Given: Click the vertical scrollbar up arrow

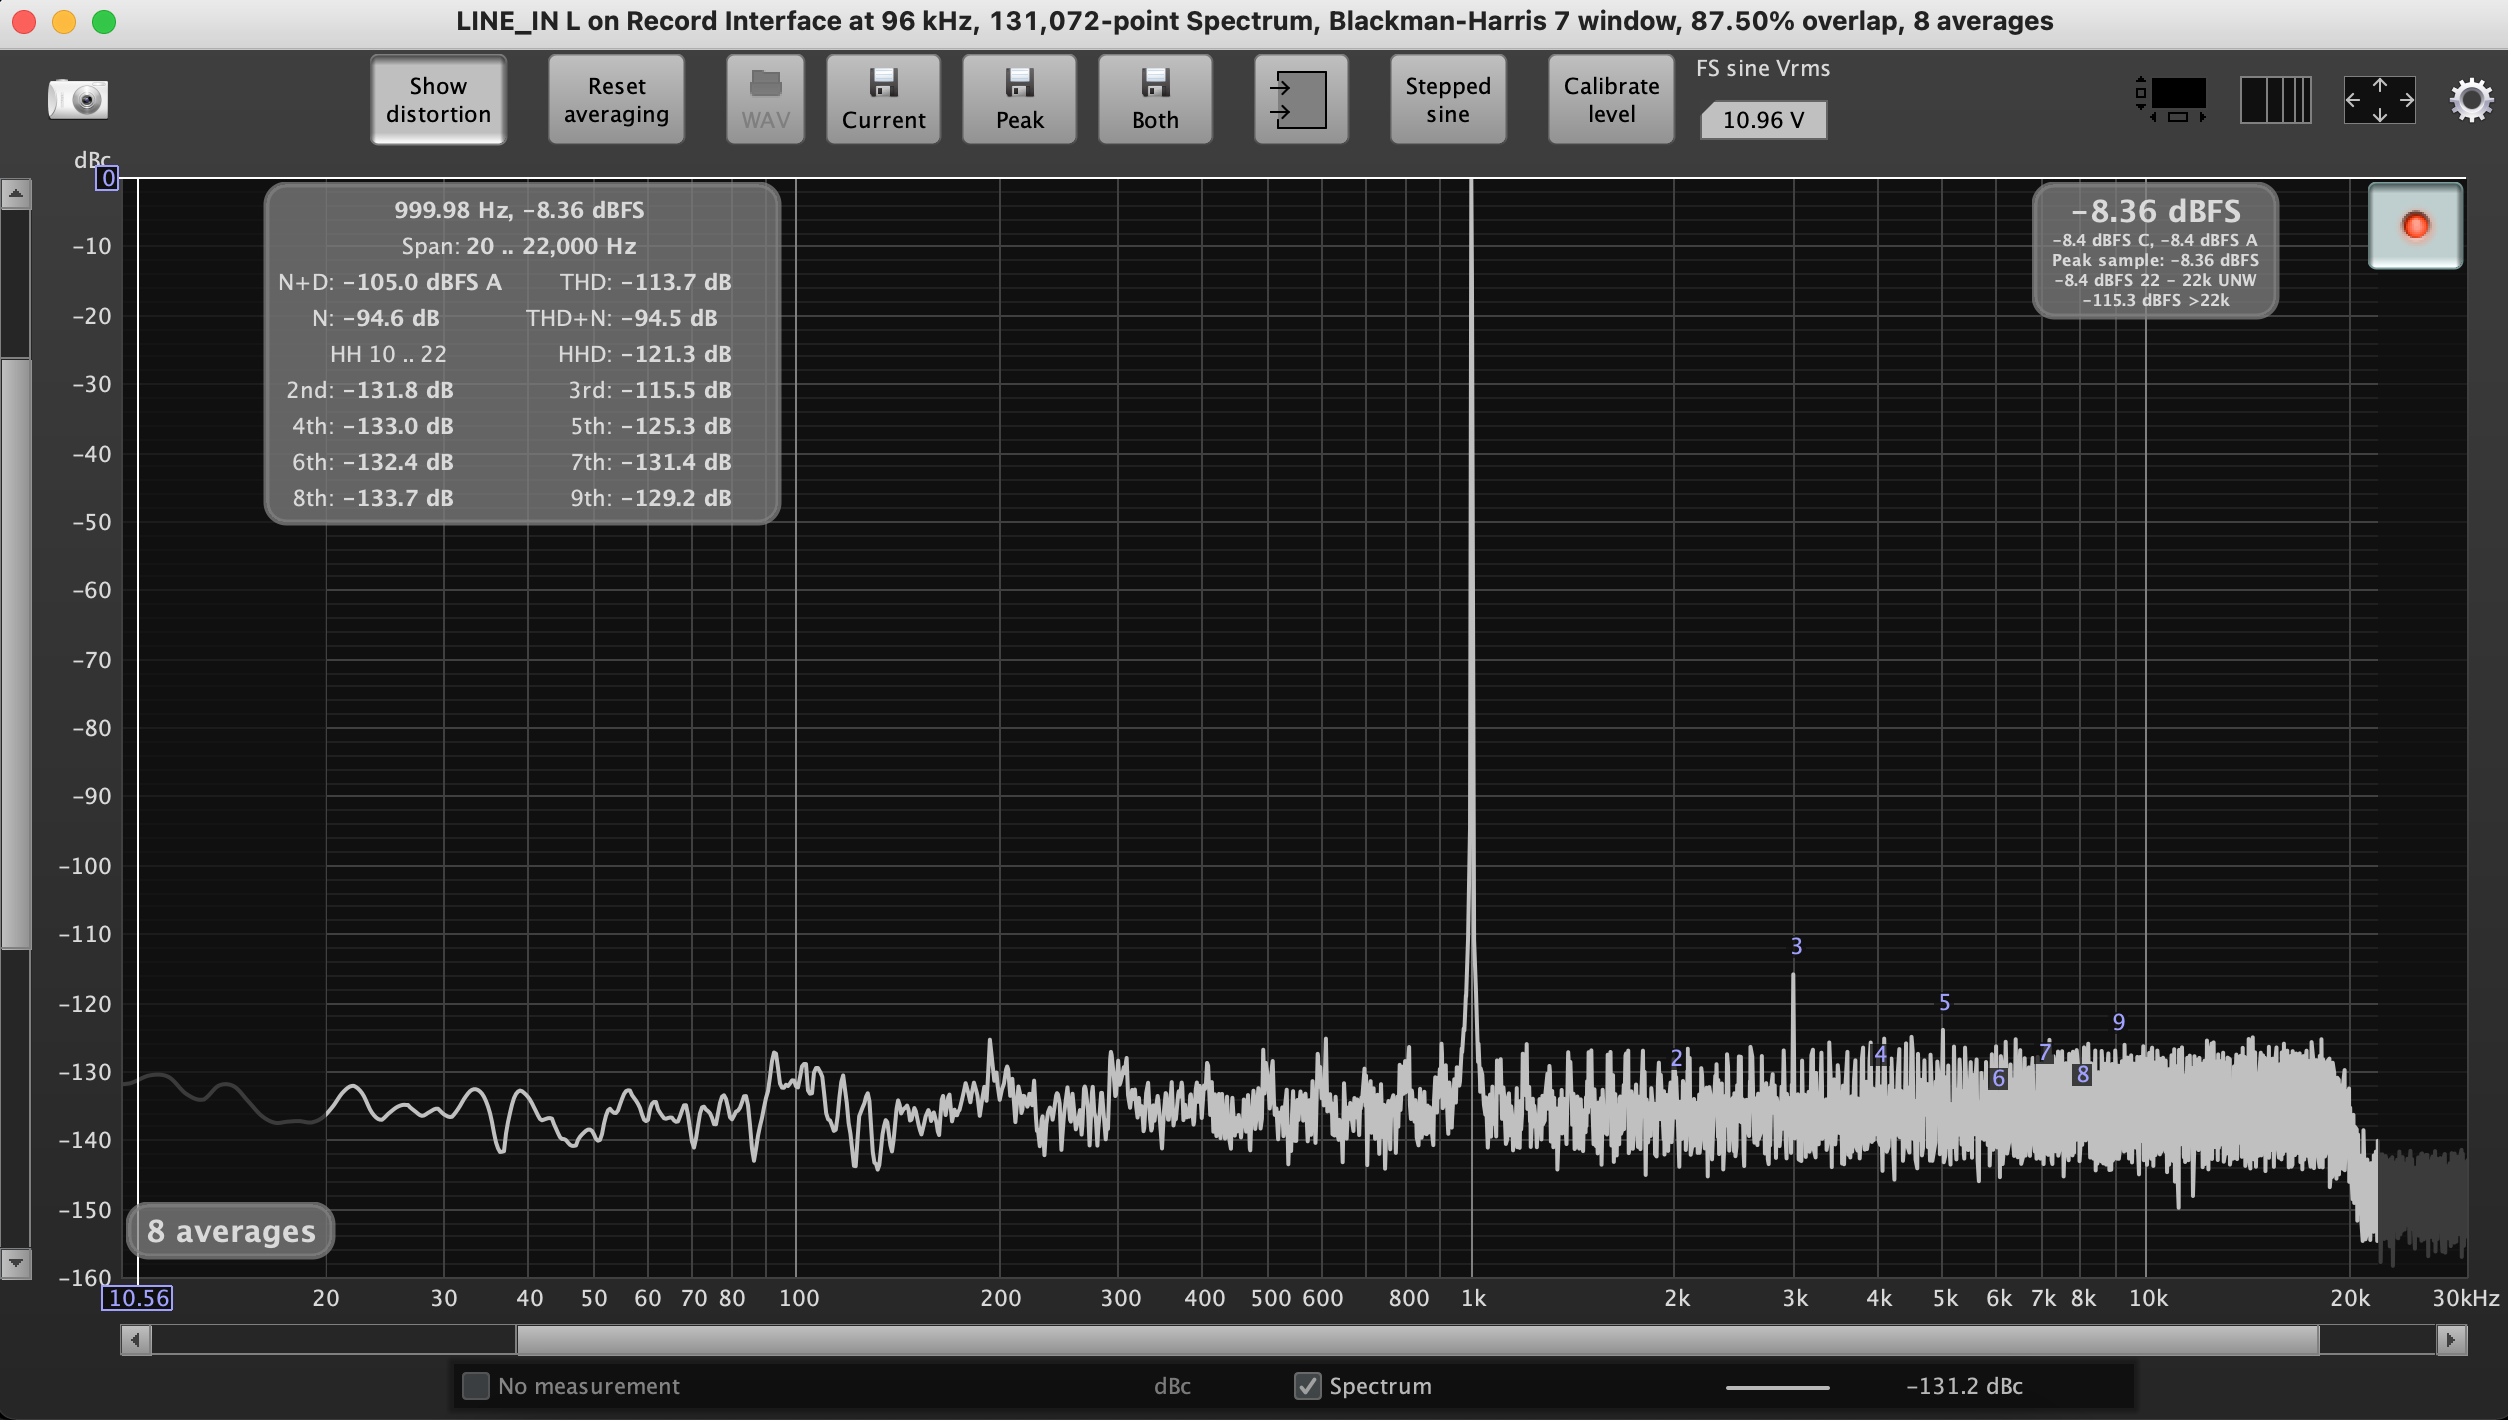Looking at the screenshot, I should [15, 194].
